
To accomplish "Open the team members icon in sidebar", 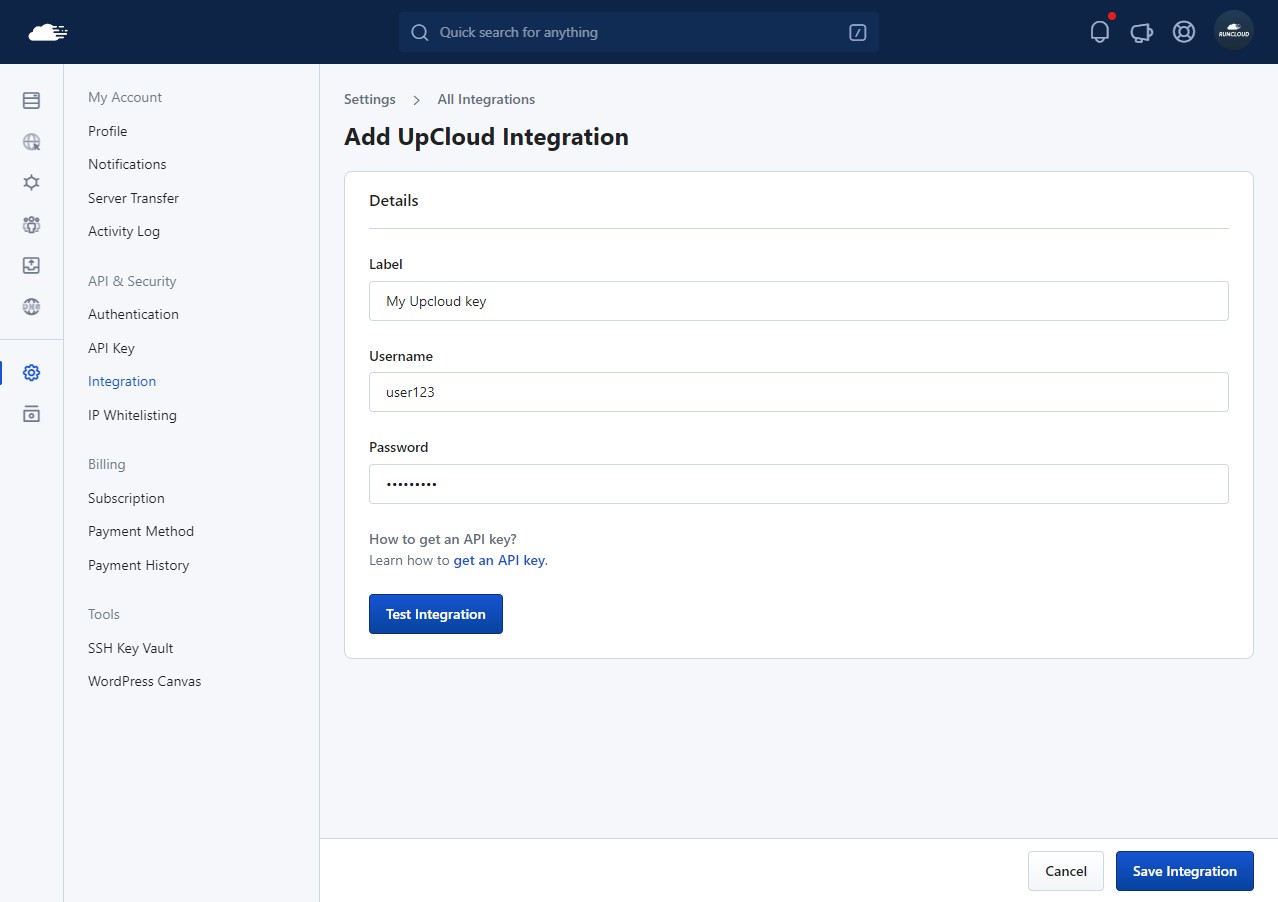I will coord(31,224).
